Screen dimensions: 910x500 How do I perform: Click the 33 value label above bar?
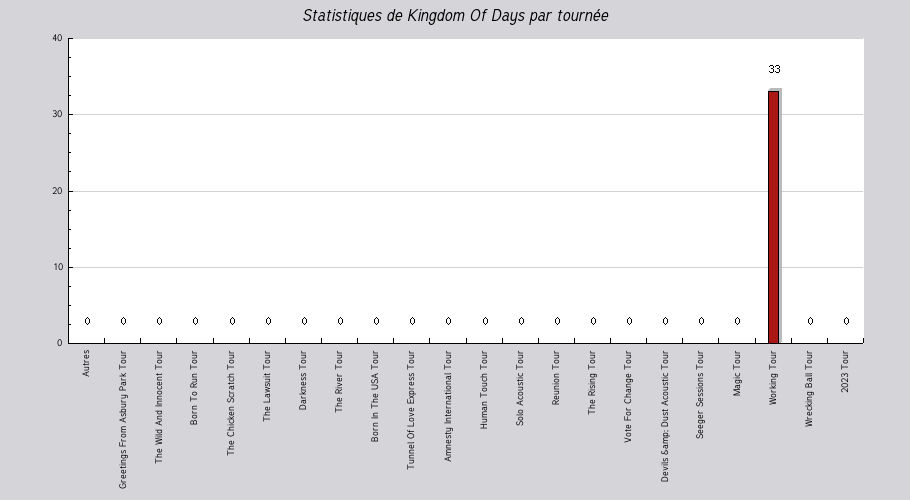[x=774, y=70]
